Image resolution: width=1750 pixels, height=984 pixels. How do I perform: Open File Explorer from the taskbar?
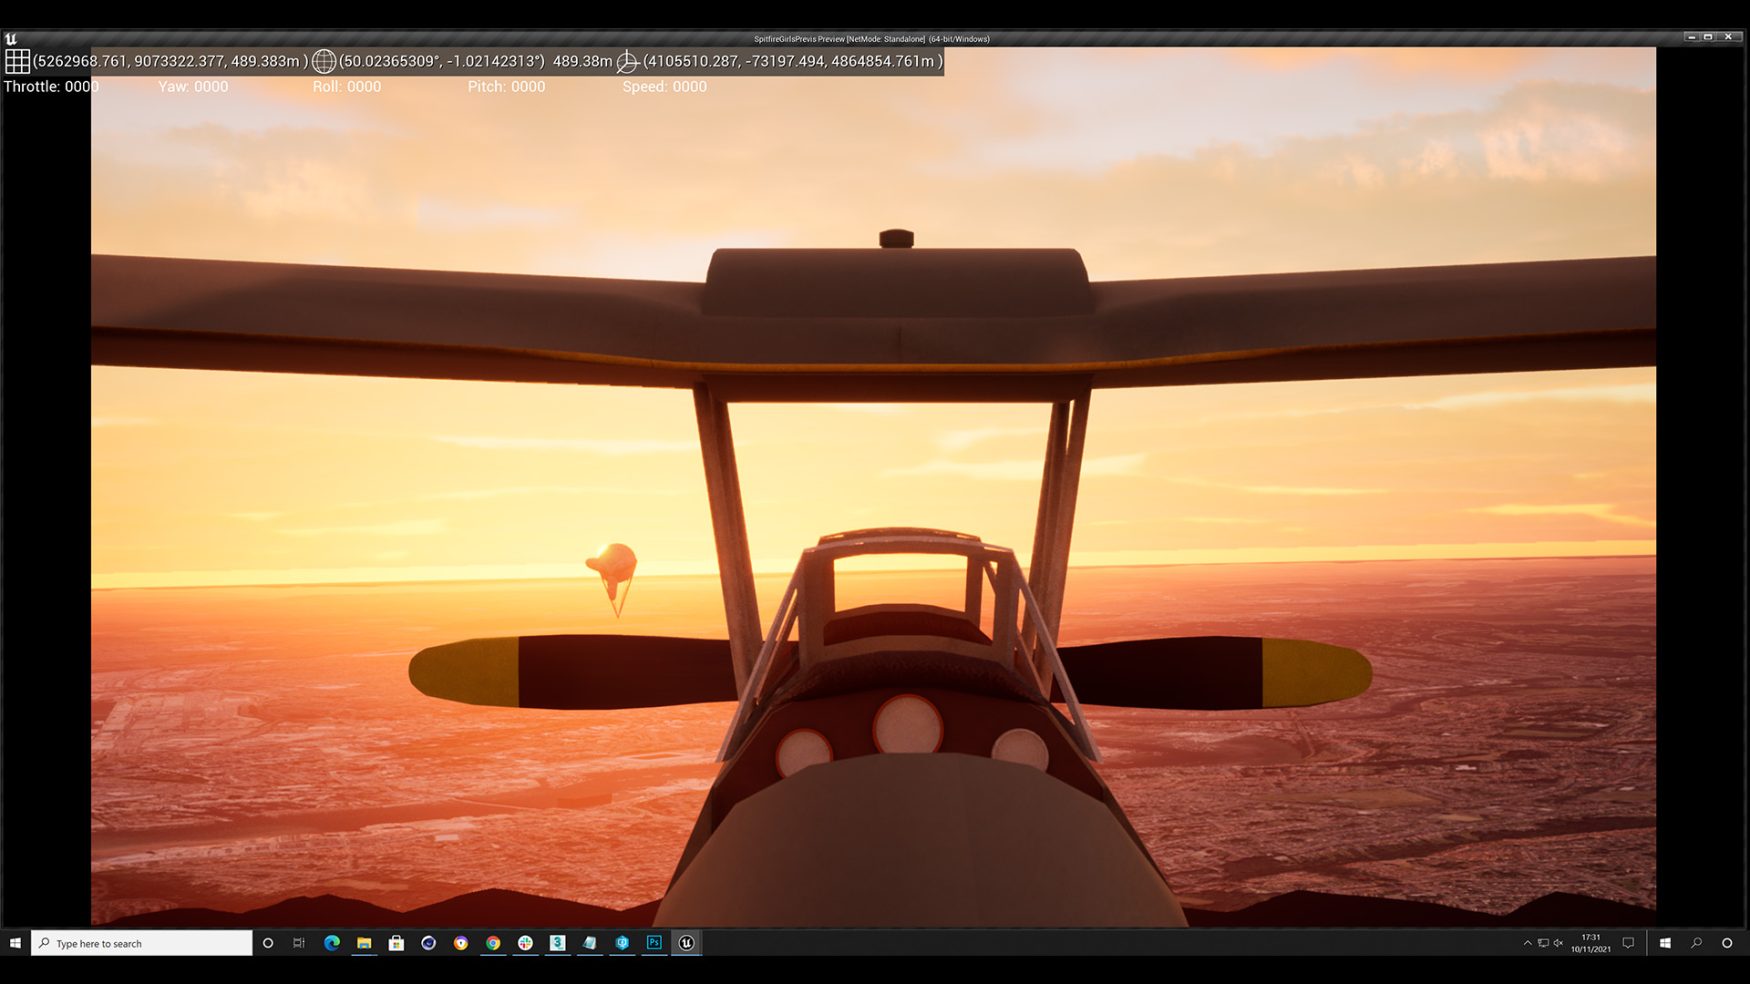click(364, 943)
